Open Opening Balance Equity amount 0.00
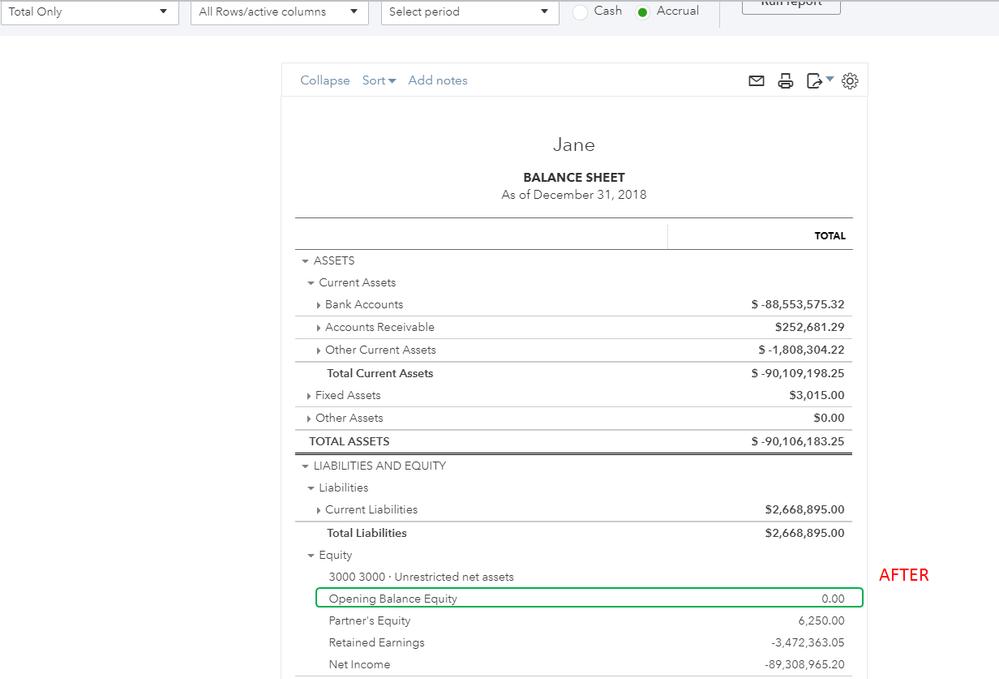Image resolution: width=999 pixels, height=679 pixels. click(x=833, y=599)
